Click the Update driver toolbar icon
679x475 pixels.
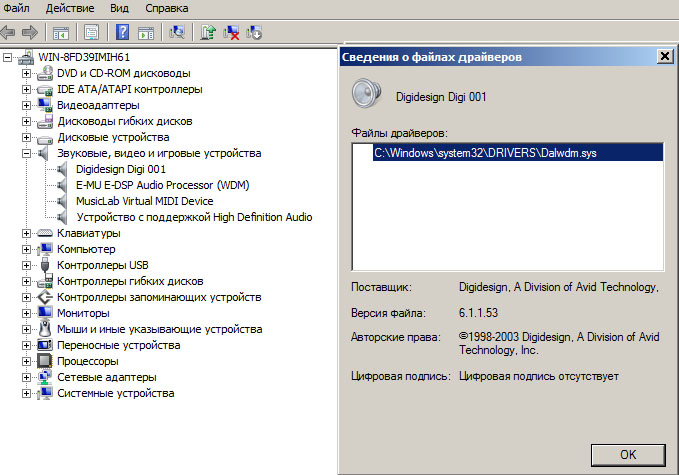[x=208, y=32]
